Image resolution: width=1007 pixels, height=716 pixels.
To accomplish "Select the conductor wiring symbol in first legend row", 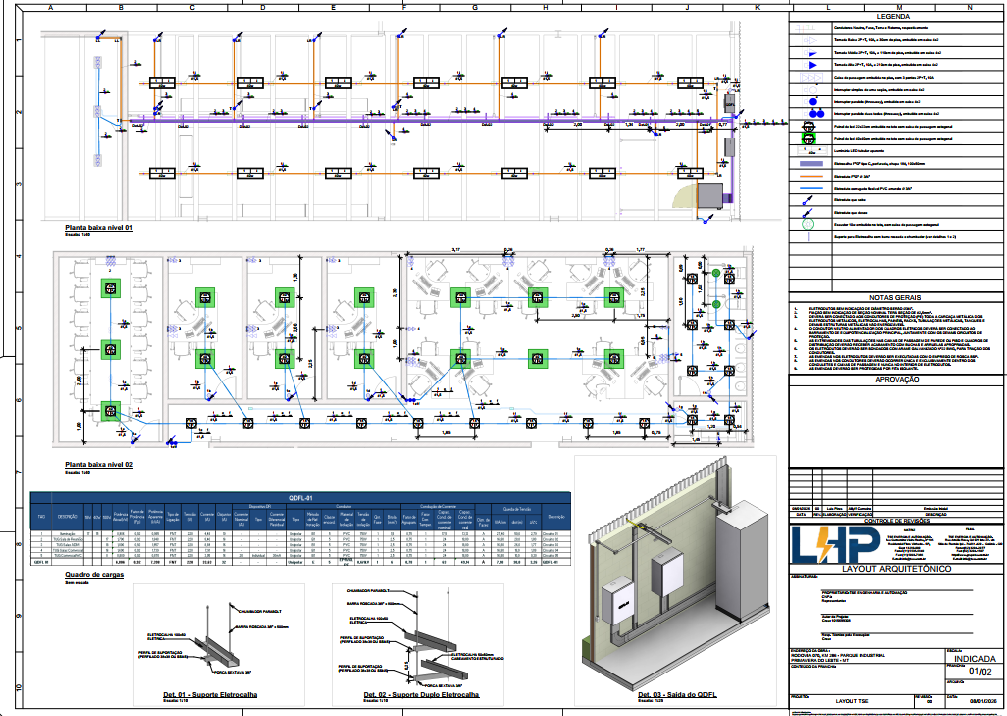I will pos(805,28).
